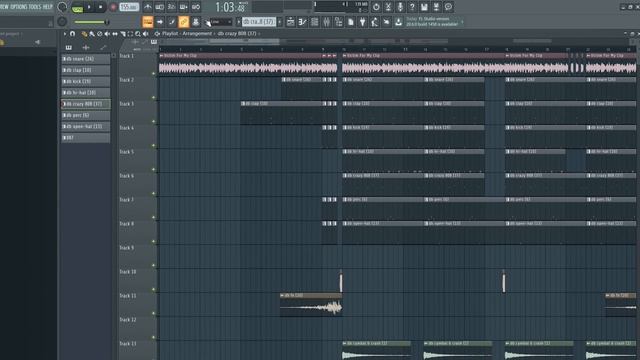This screenshot has height=360, width=640.
Task: Click the multilink to controllers icon
Action: coord(196,22)
